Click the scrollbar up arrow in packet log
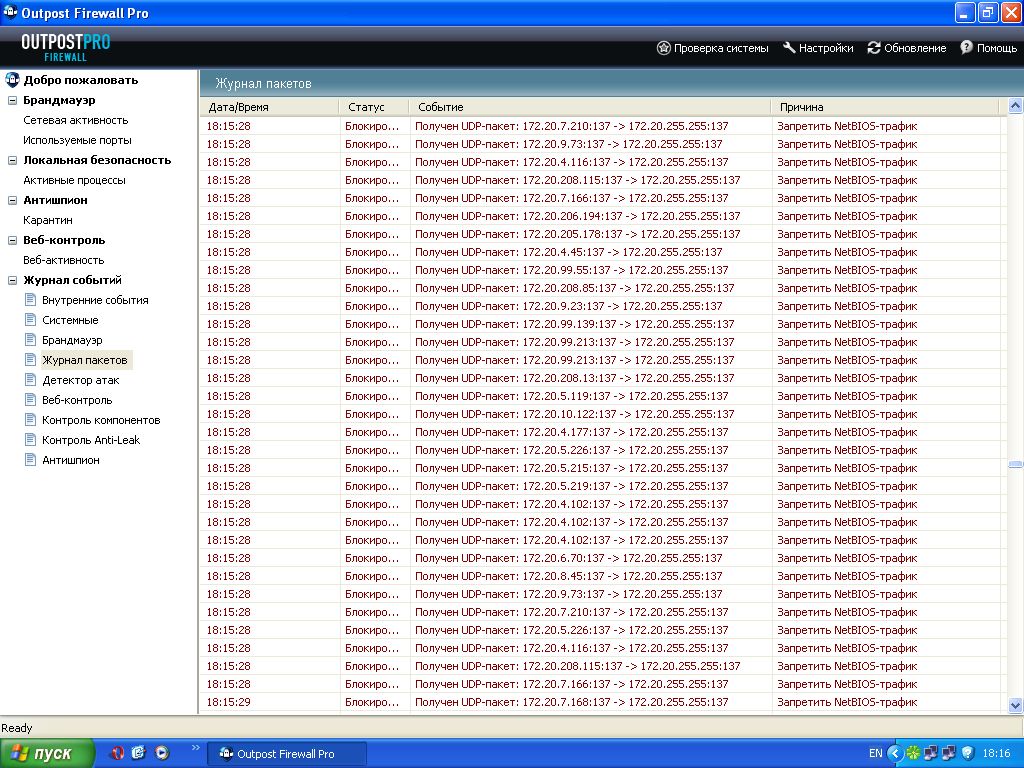1024x768 pixels. pos(1016,105)
